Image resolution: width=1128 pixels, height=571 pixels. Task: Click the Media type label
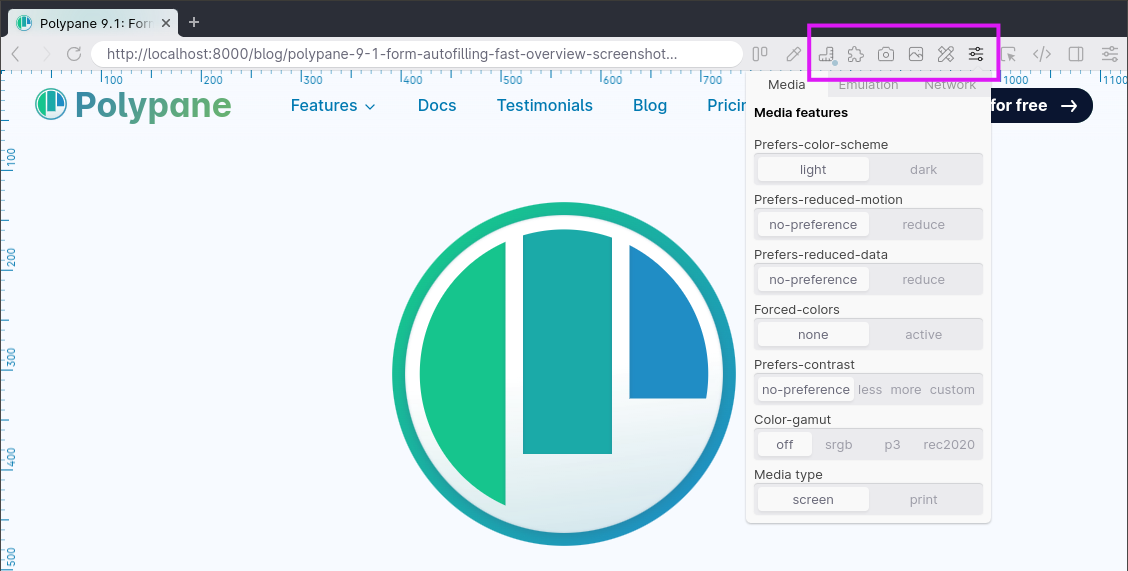[788, 475]
